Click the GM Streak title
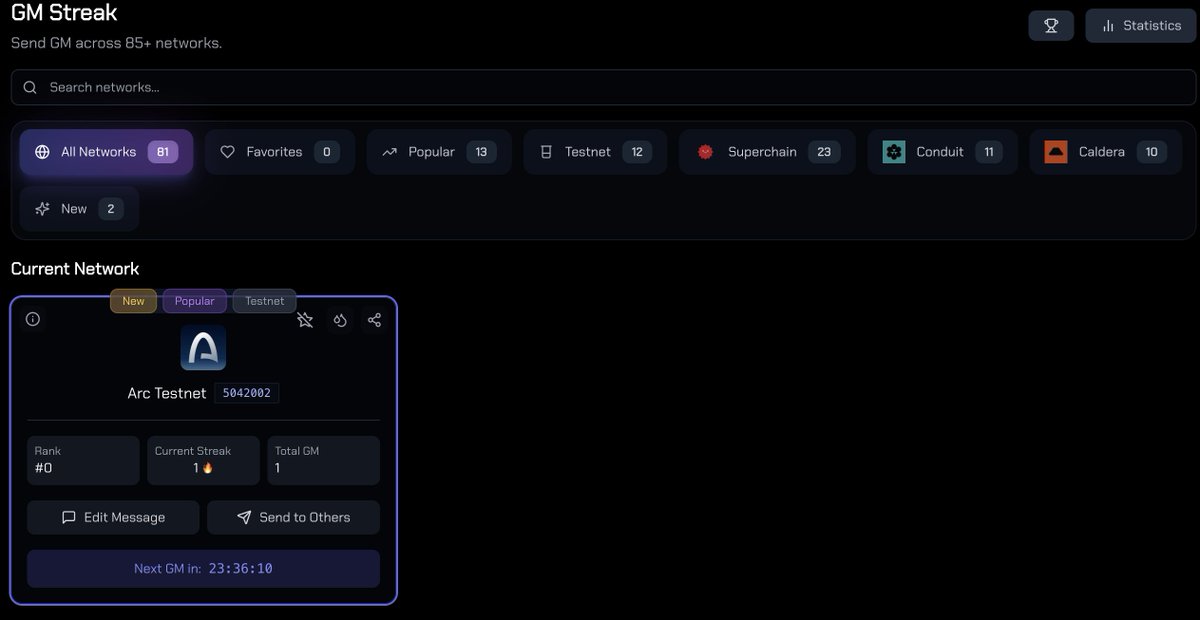 pos(64,13)
